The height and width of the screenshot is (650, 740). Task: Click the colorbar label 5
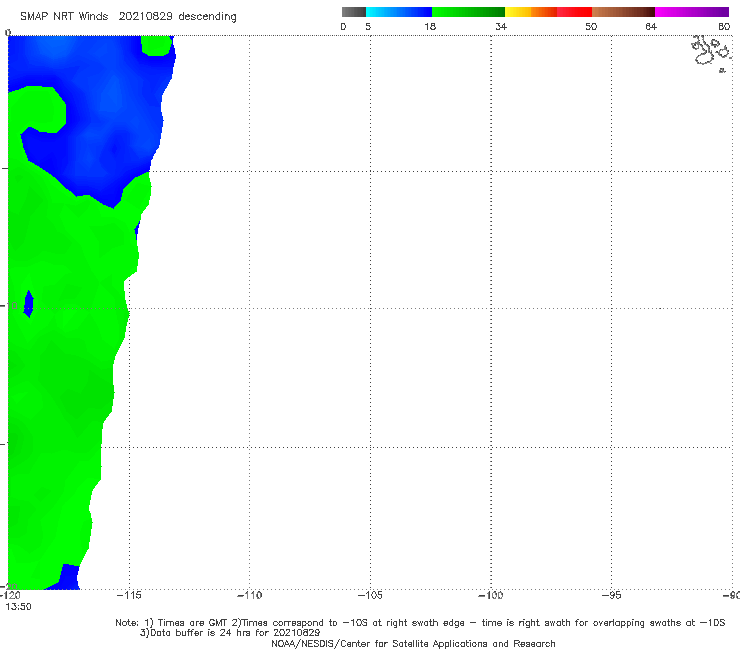point(368,26)
